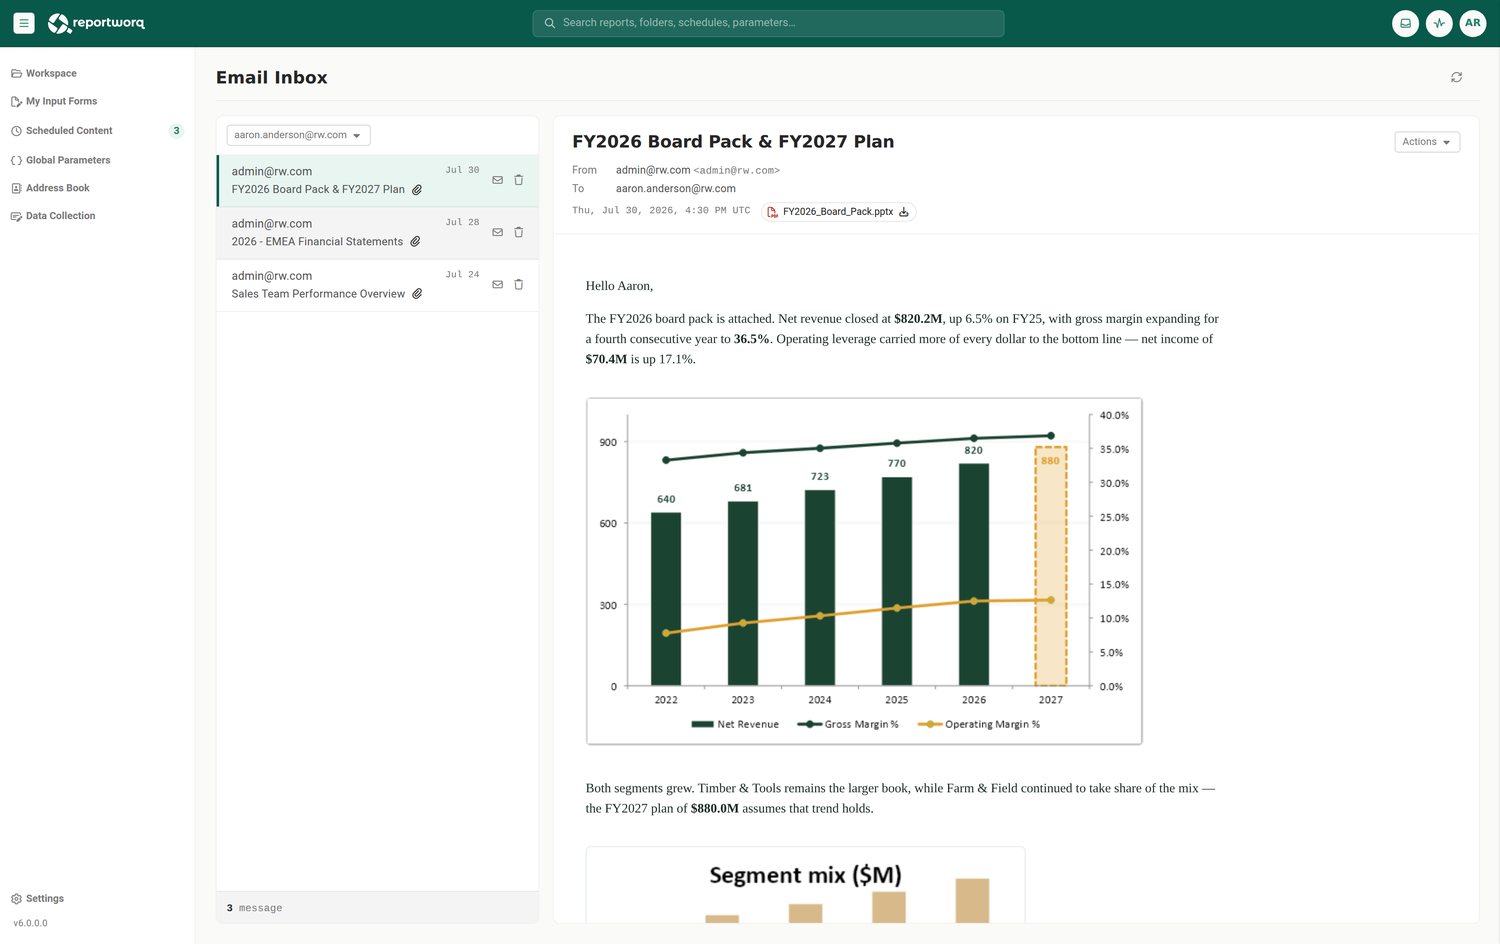Select the Sales Team Performance Overview email
Image resolution: width=1500 pixels, height=944 pixels.
click(x=377, y=285)
